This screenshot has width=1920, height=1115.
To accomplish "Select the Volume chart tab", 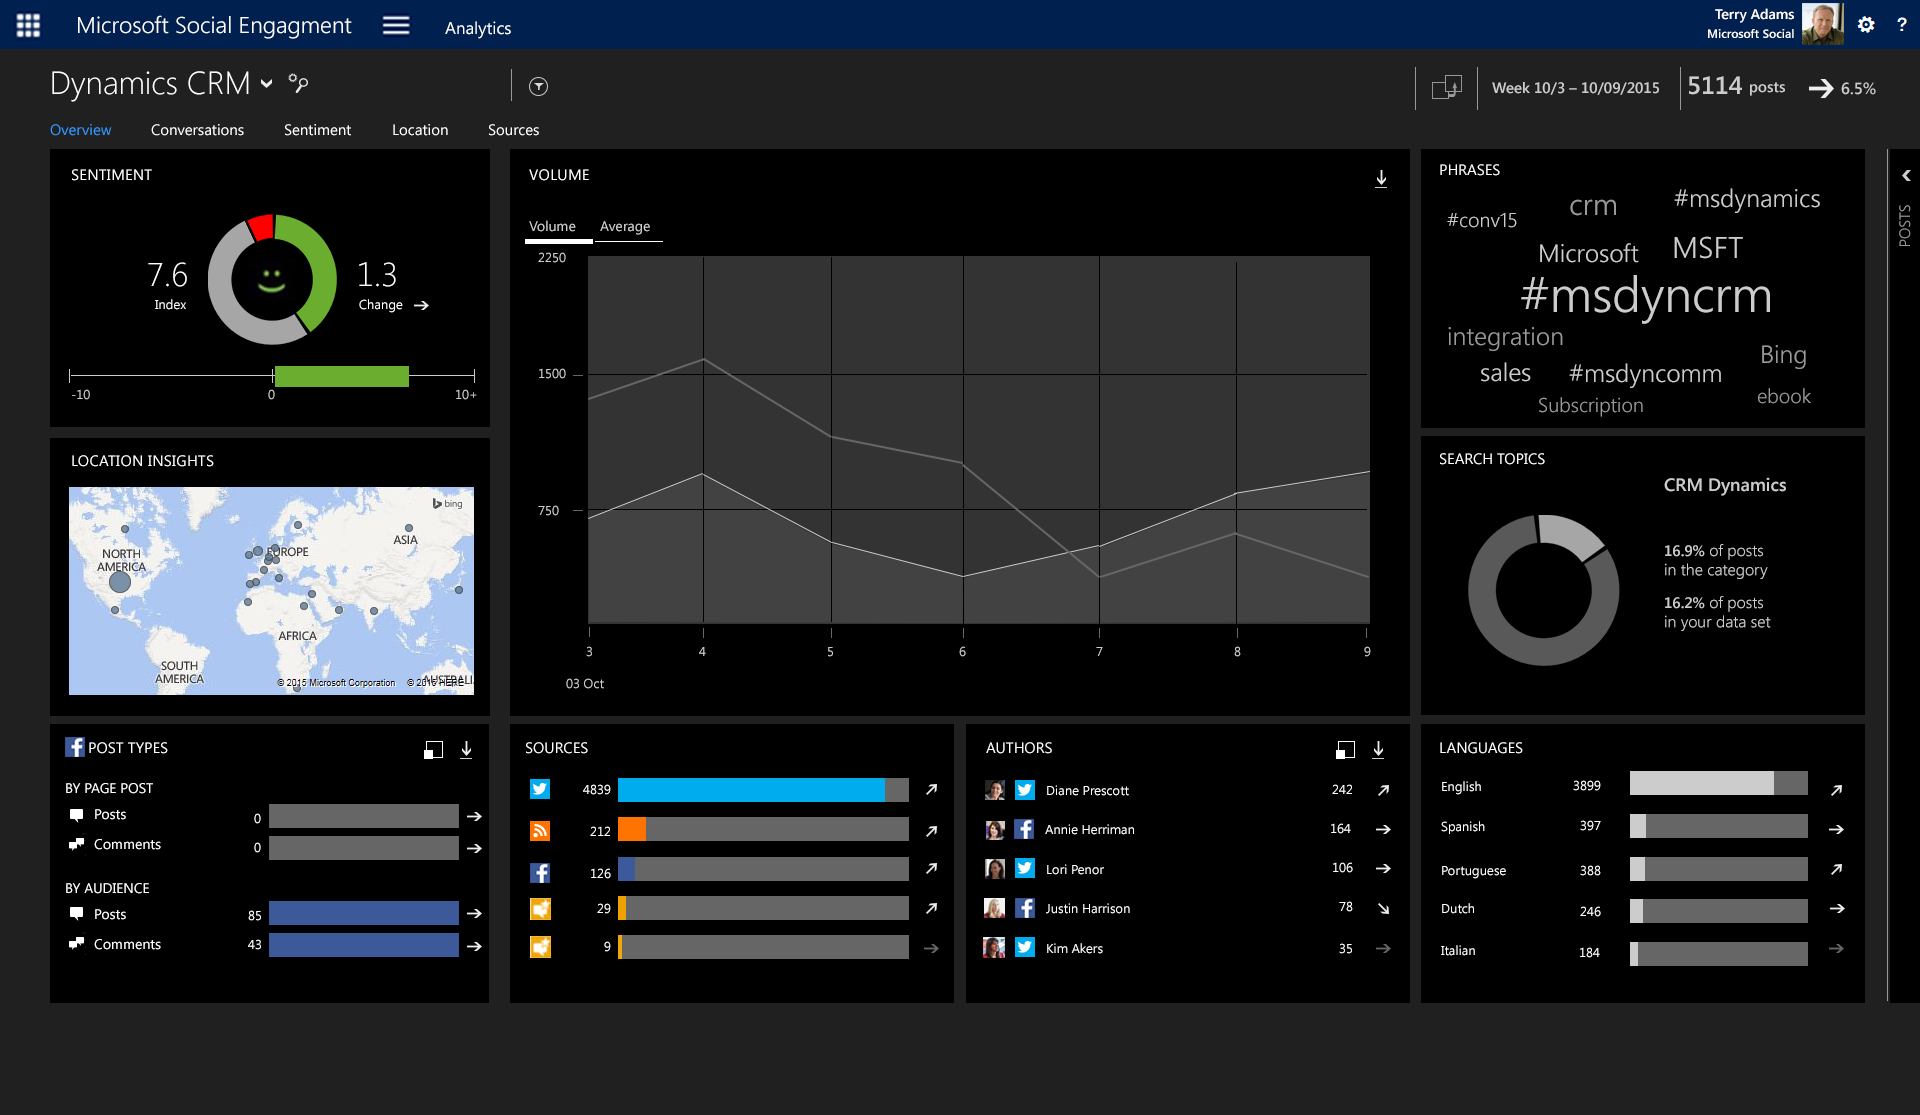I will (552, 227).
